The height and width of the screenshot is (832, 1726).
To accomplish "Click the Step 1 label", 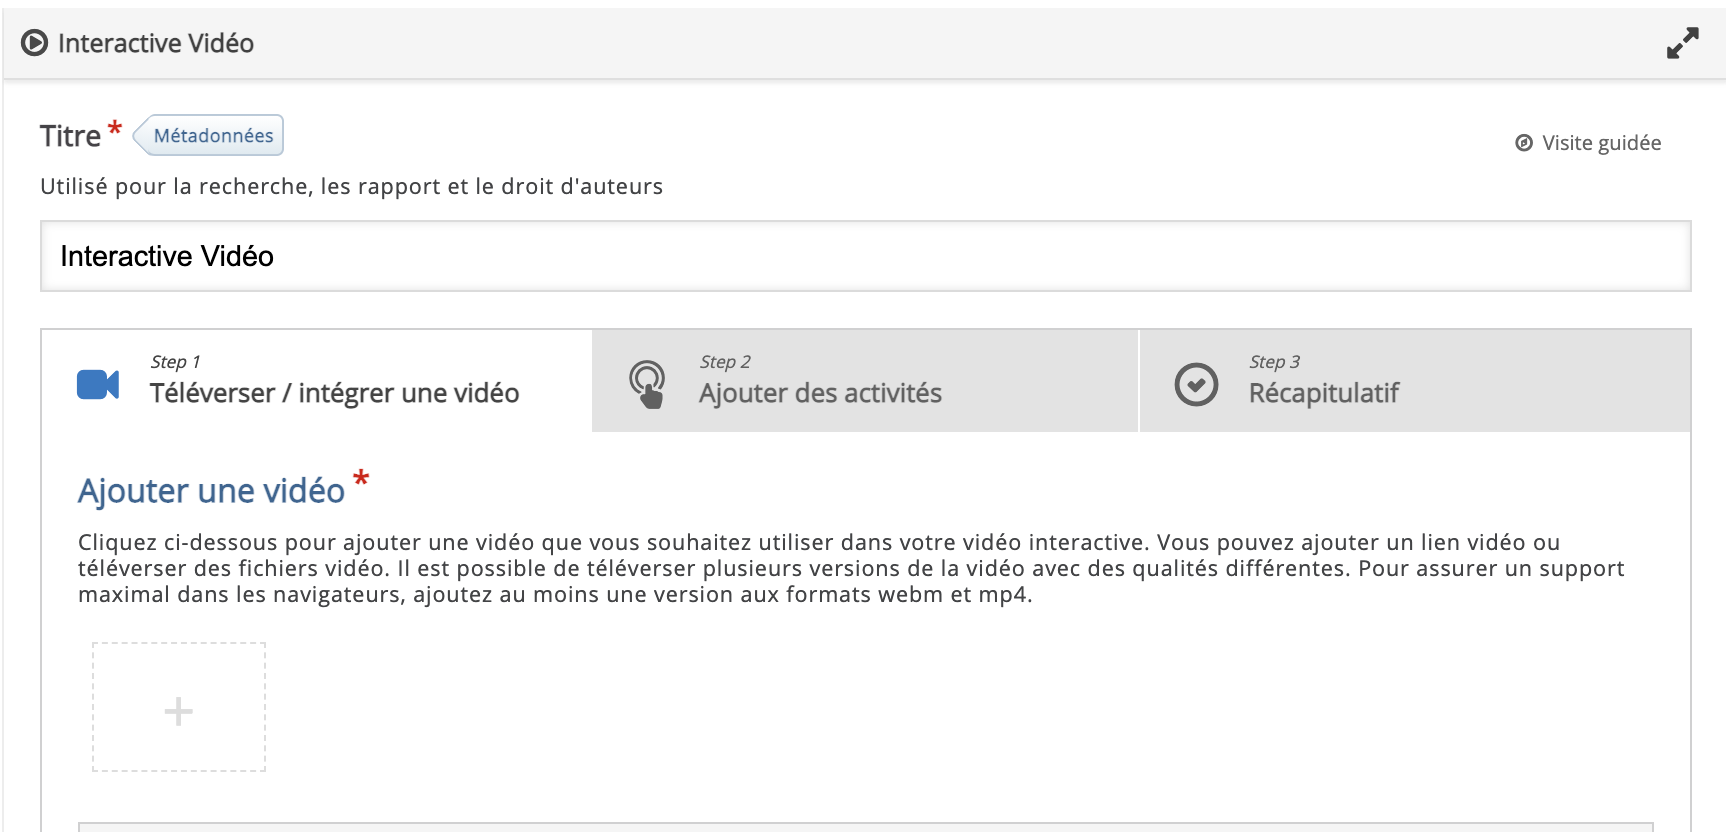I will click(x=175, y=362).
